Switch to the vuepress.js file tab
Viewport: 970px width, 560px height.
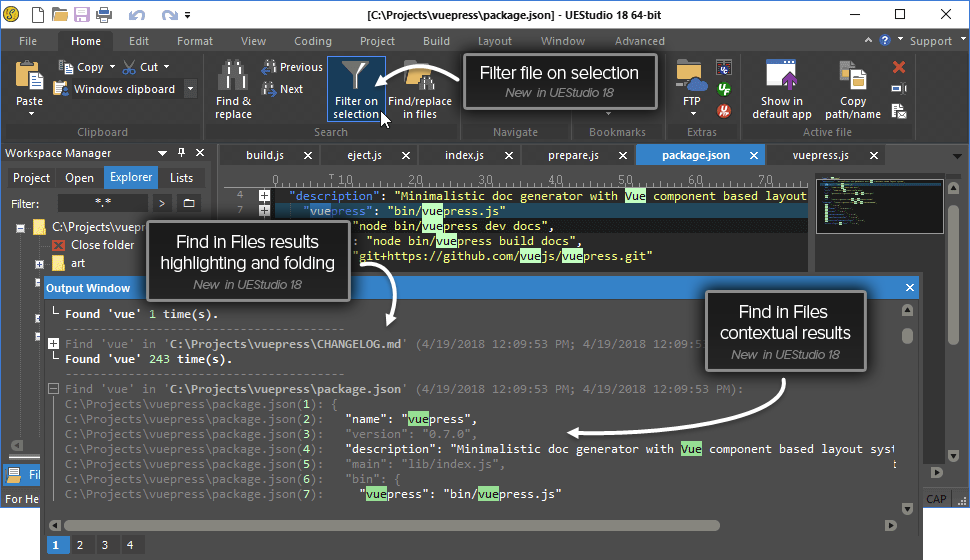(x=820, y=155)
